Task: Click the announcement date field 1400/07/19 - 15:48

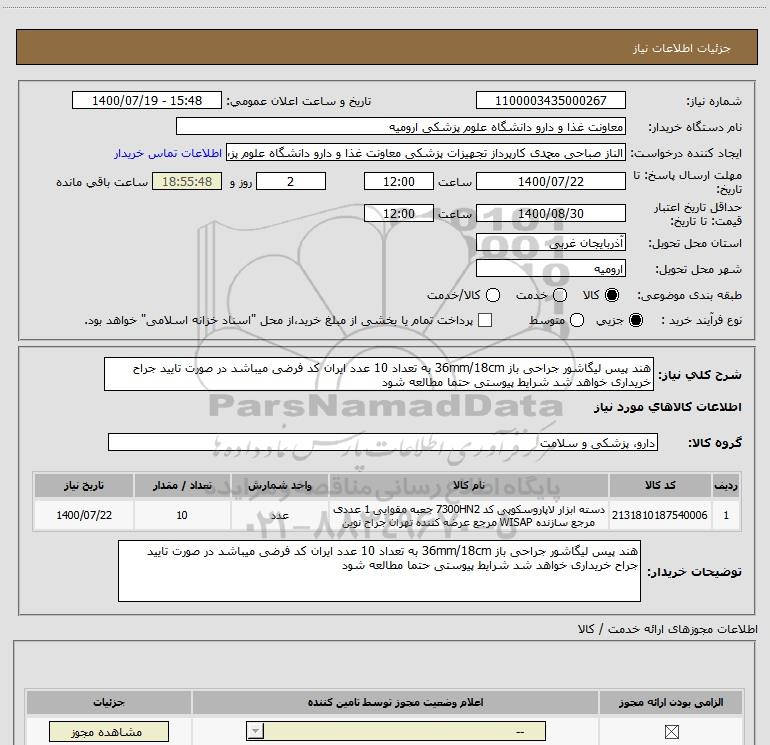Action: coord(147,100)
